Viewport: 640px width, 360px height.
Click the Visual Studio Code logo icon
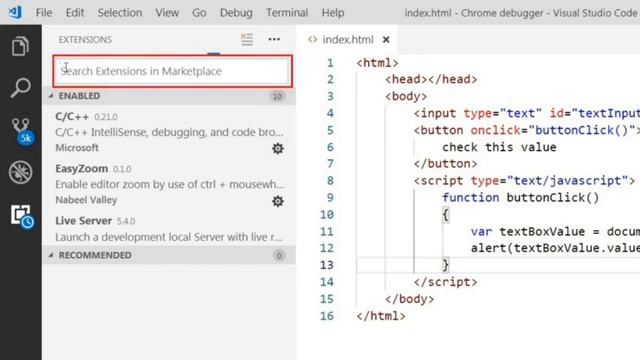click(x=15, y=12)
